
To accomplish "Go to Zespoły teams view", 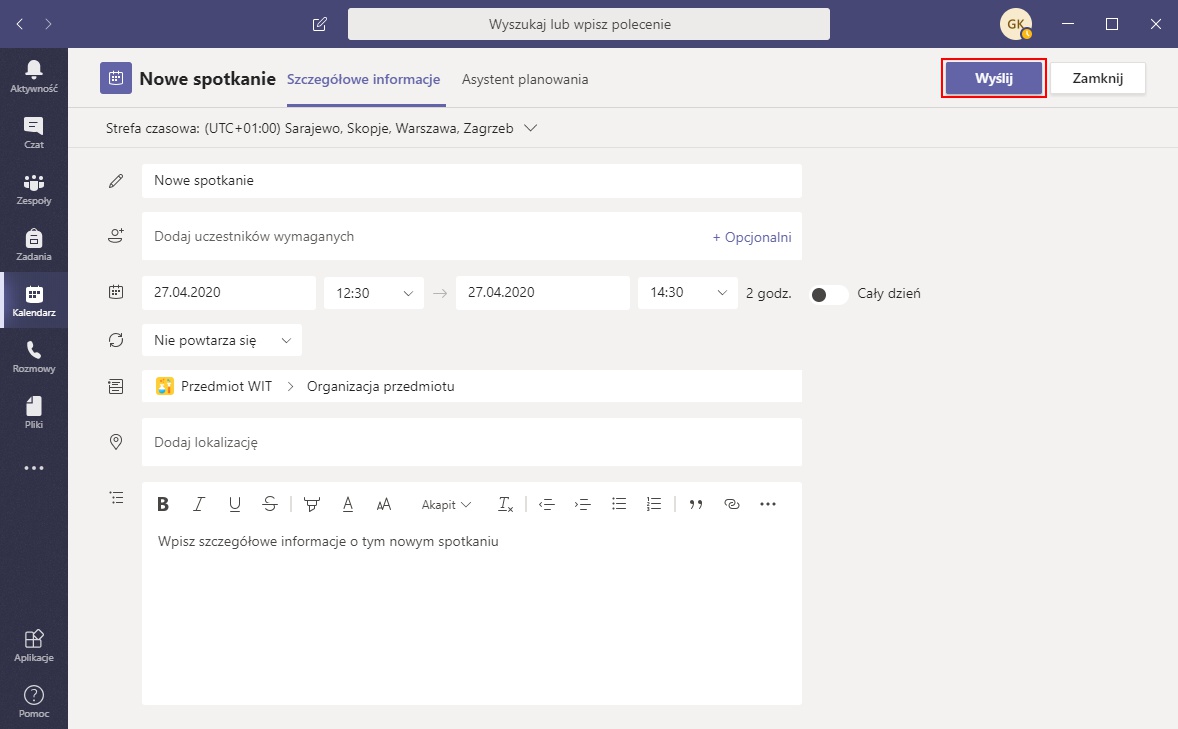I will [x=34, y=189].
